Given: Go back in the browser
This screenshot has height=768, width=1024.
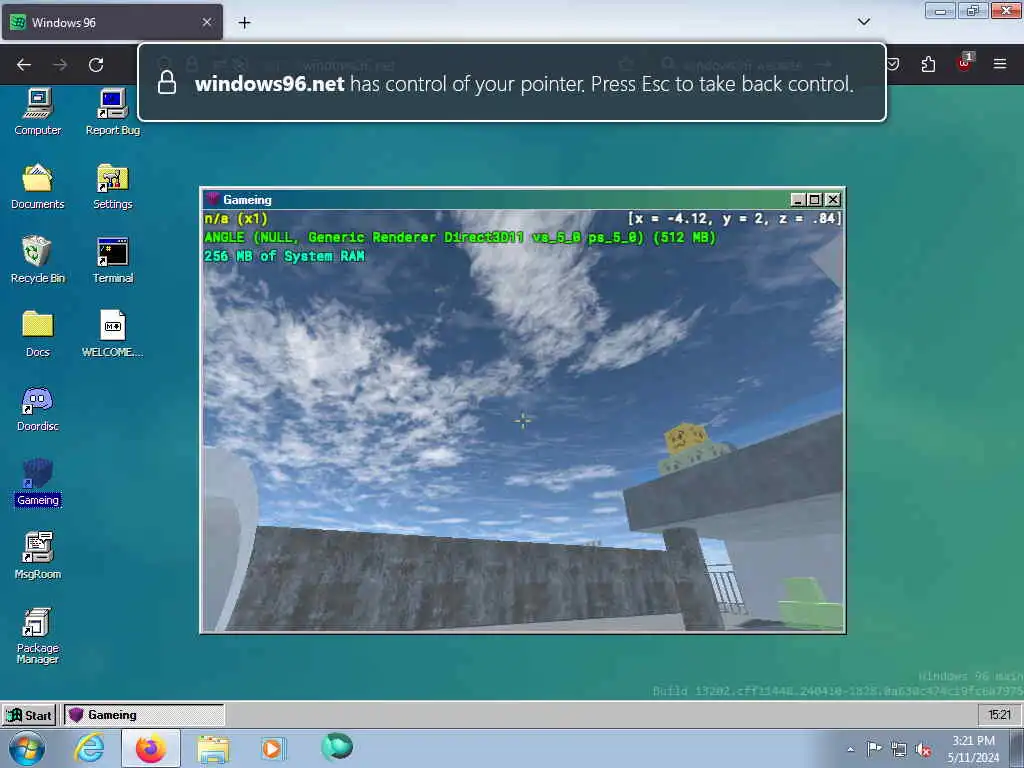Looking at the screenshot, I should (x=24, y=65).
